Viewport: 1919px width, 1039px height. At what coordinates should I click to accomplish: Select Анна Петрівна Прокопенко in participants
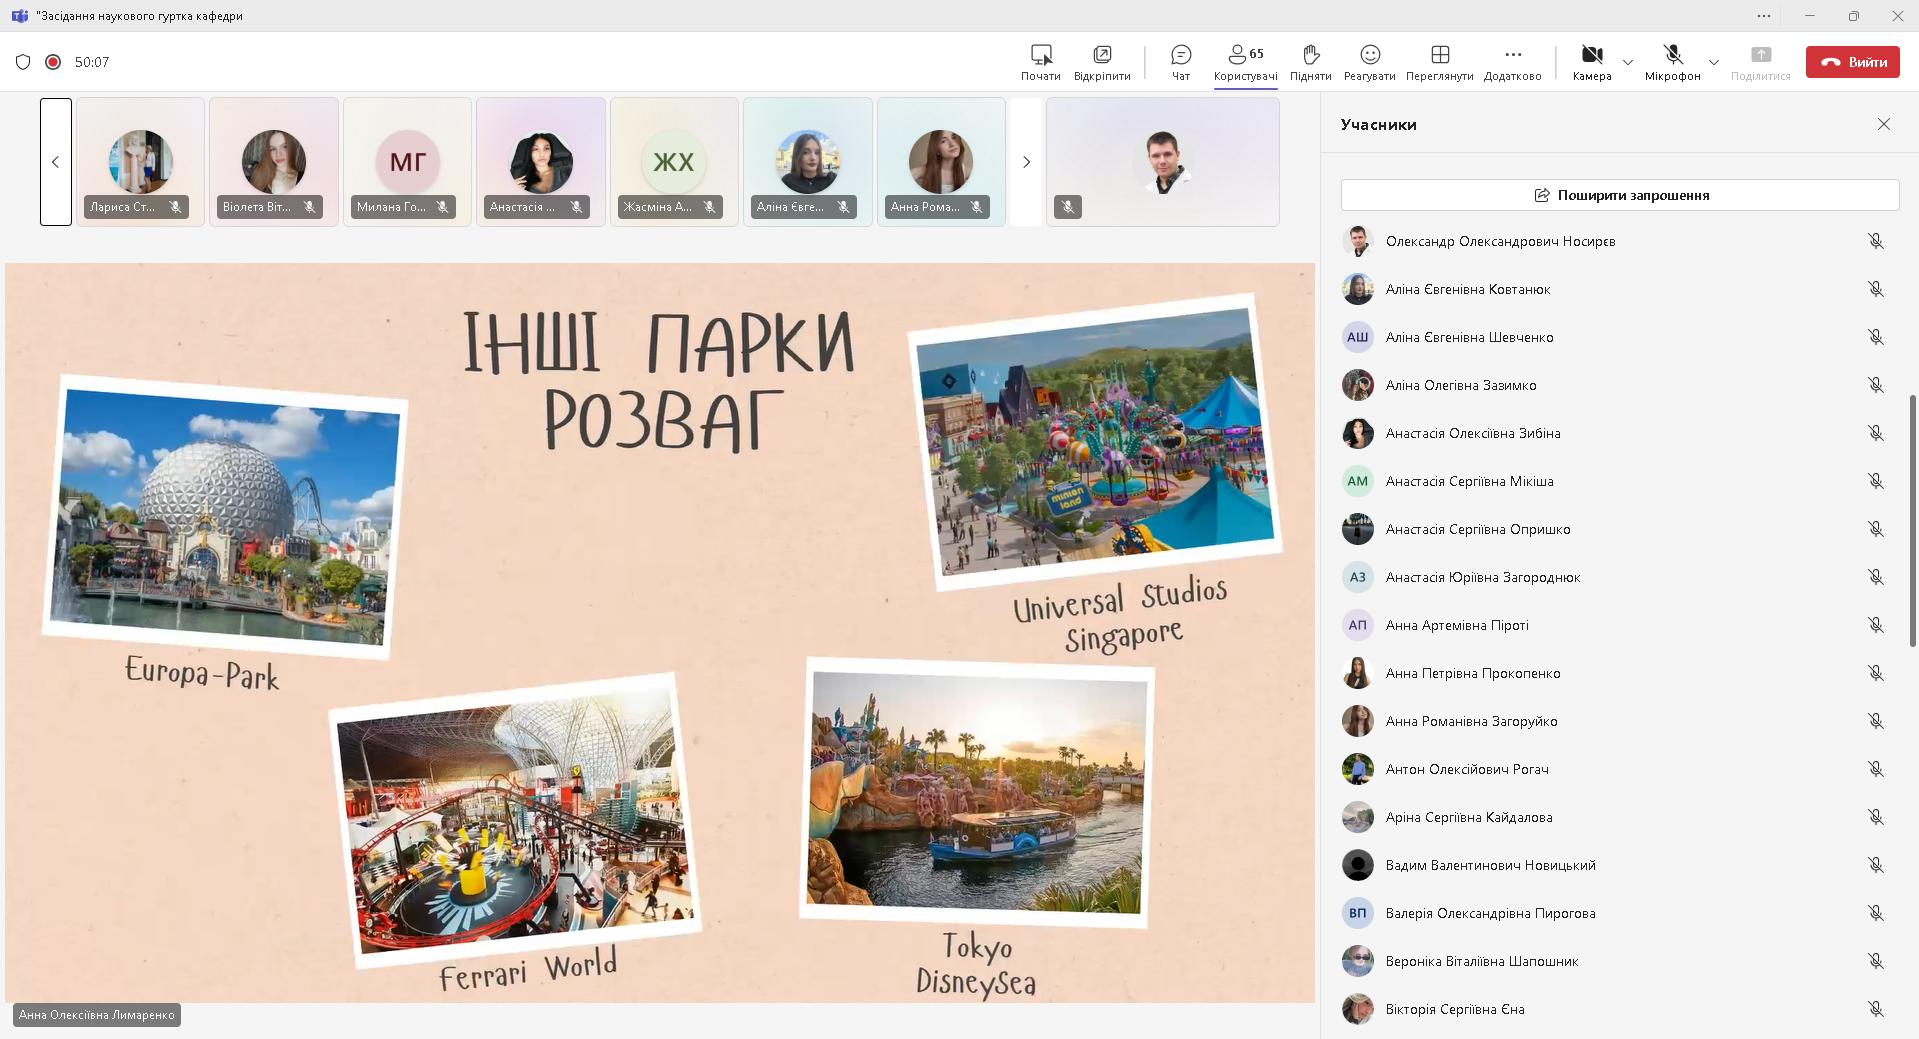[x=1620, y=673]
